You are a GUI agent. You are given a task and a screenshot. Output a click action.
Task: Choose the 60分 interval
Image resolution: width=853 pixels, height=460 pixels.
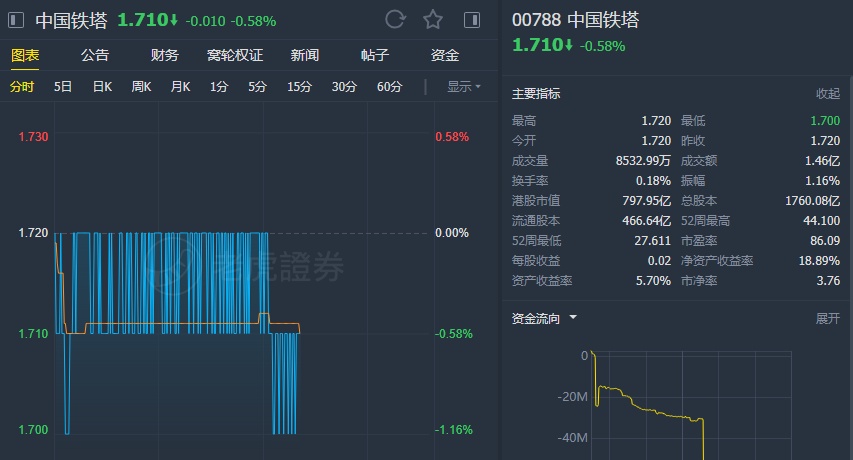click(x=389, y=87)
